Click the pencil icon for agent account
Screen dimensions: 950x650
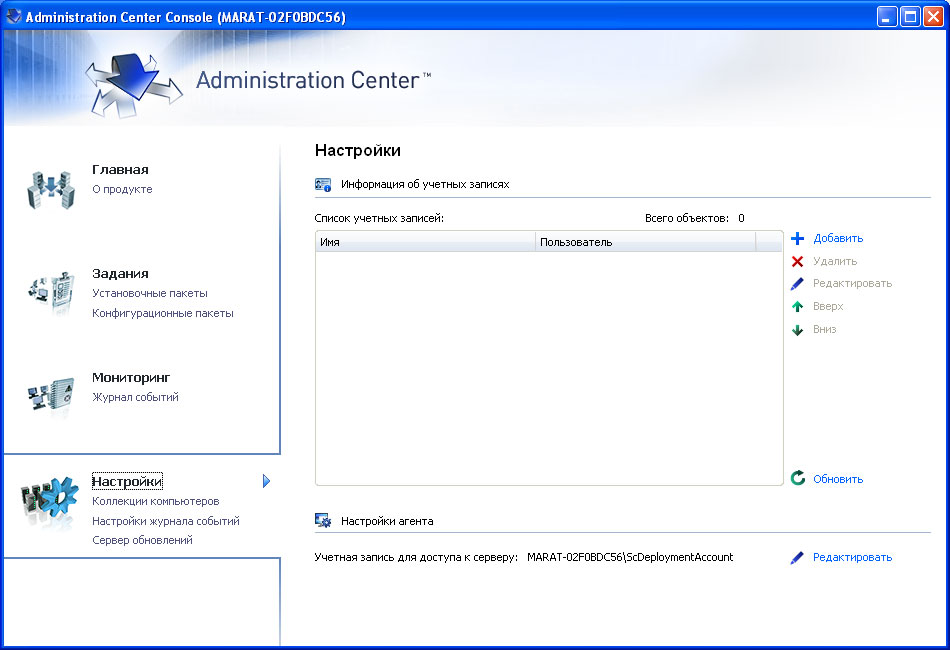click(797, 557)
